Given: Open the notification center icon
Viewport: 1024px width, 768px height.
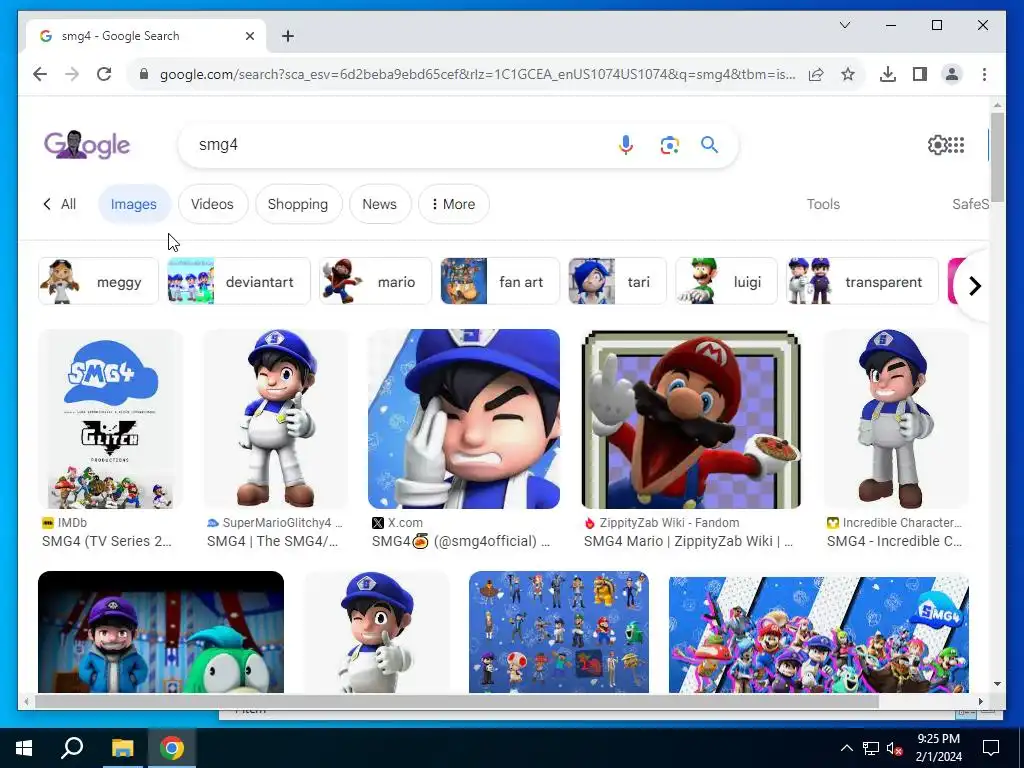Looking at the screenshot, I should 991,748.
